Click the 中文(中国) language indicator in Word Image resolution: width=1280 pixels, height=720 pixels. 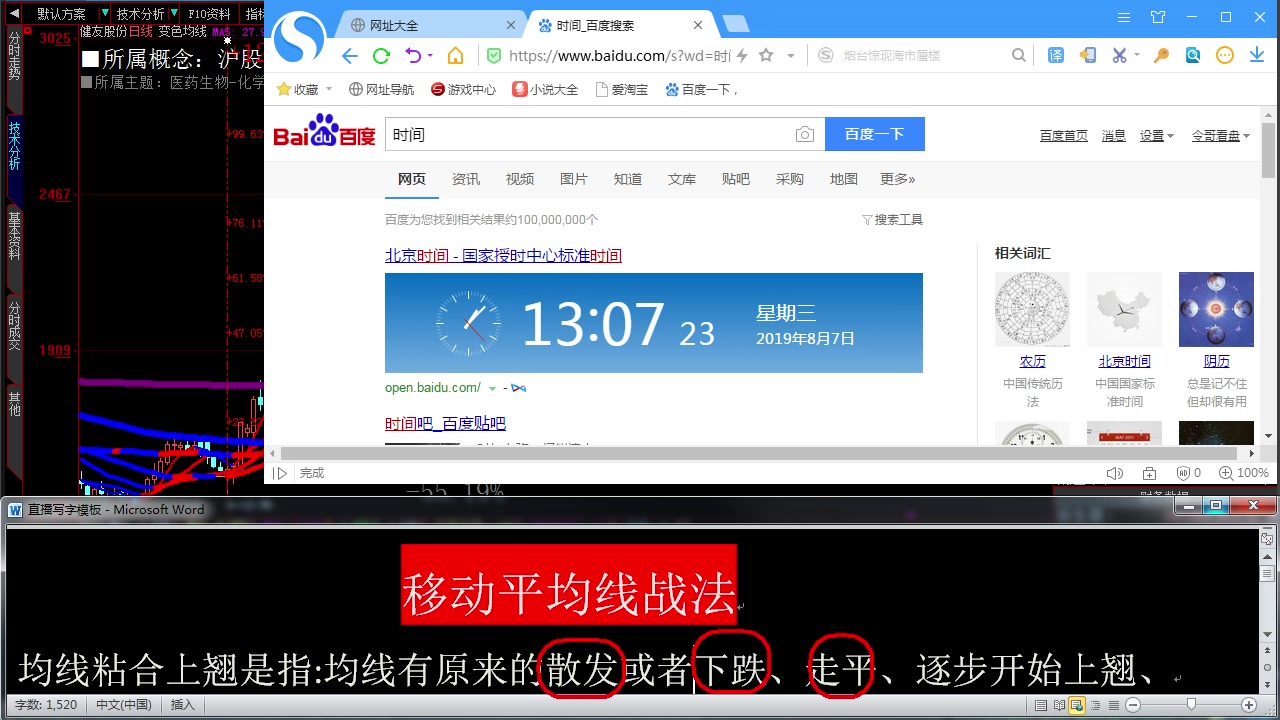[124, 705]
